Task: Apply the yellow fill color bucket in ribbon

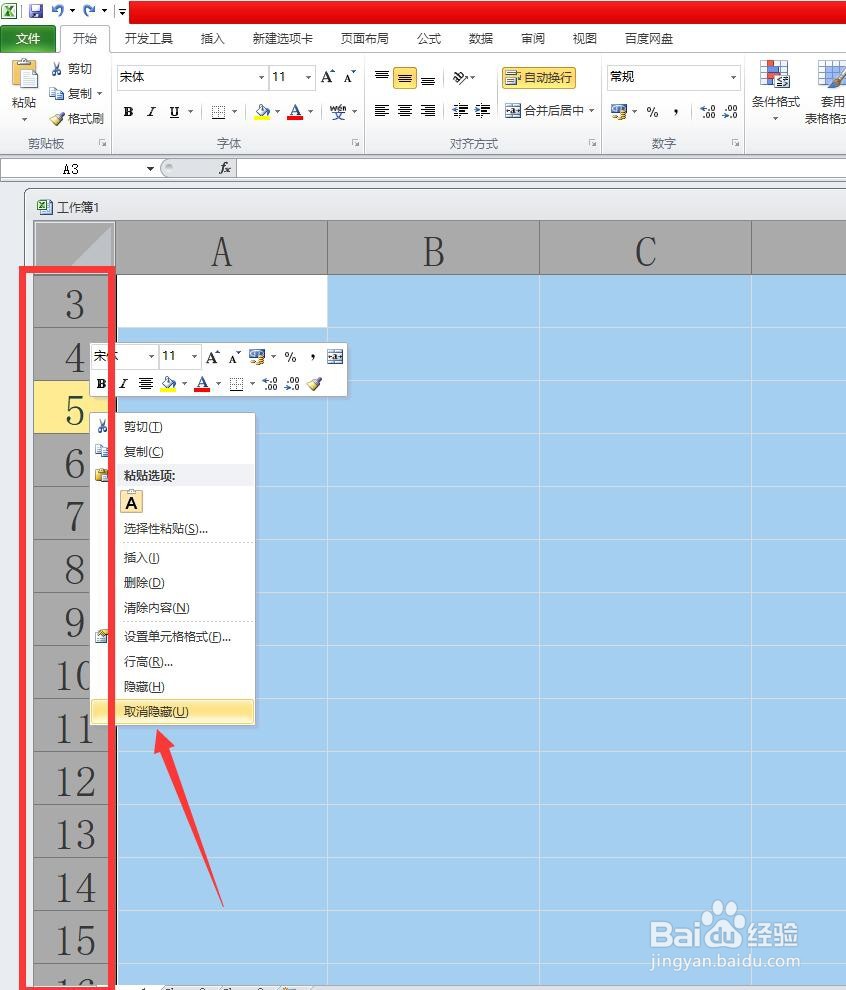Action: pyautogui.click(x=263, y=112)
